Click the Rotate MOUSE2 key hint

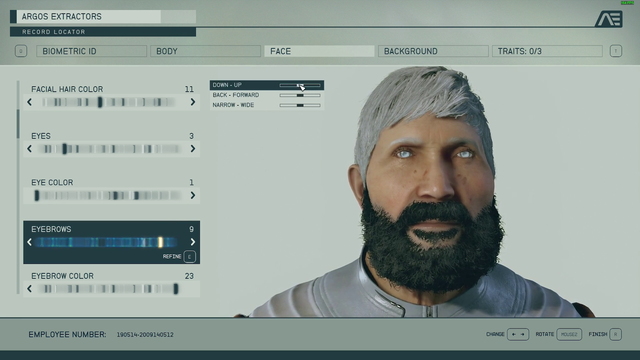point(569,334)
